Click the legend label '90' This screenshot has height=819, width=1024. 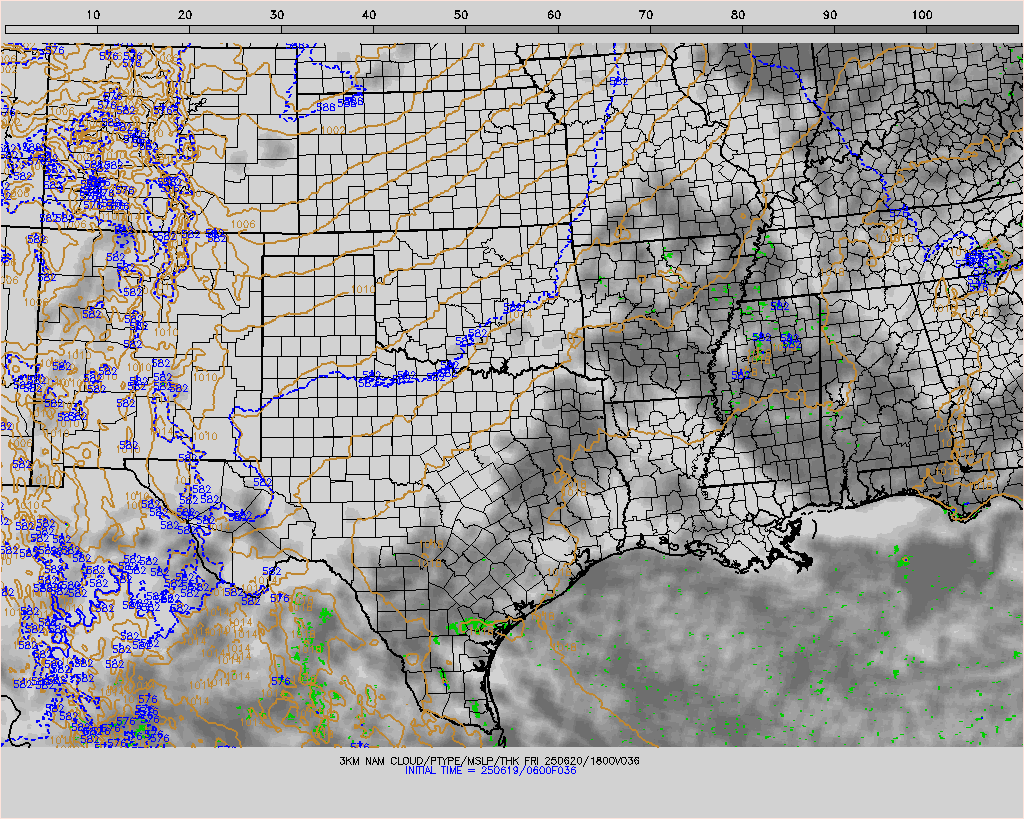(830, 15)
